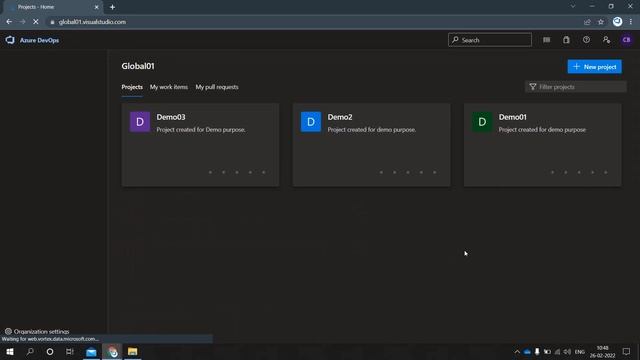Open the user settings icon in header

606,40
